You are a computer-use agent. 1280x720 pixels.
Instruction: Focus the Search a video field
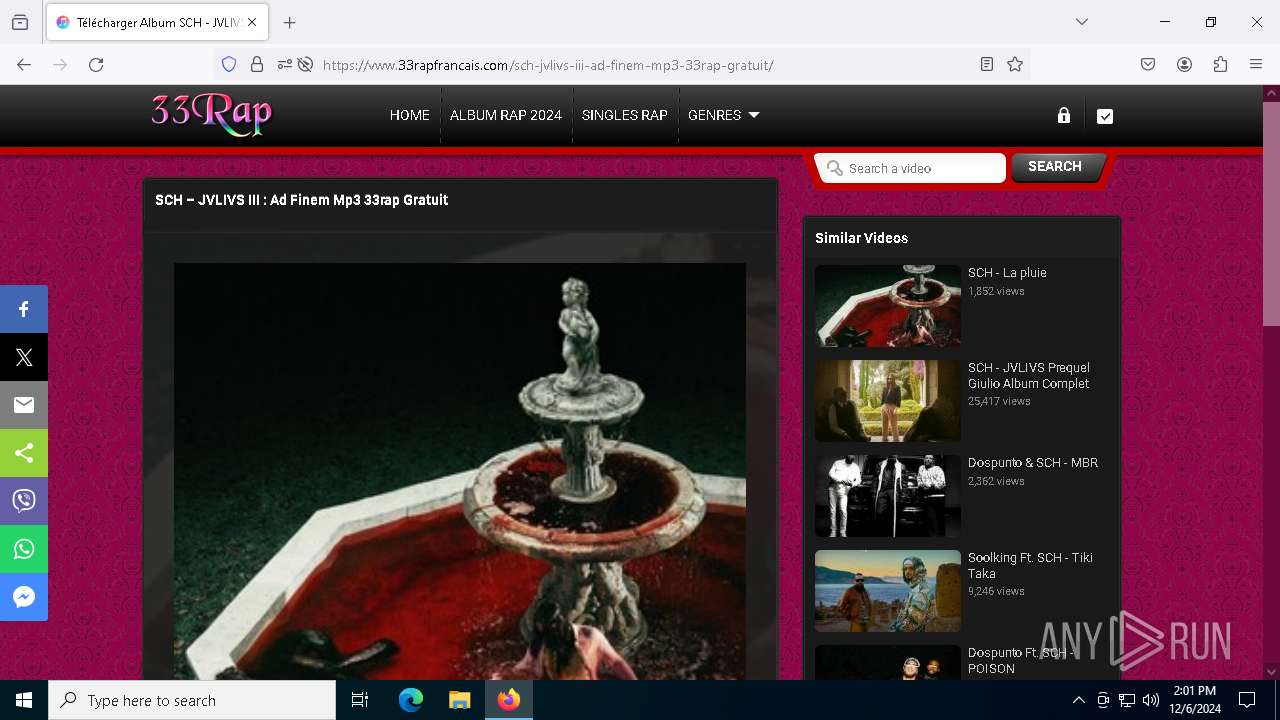coord(910,168)
